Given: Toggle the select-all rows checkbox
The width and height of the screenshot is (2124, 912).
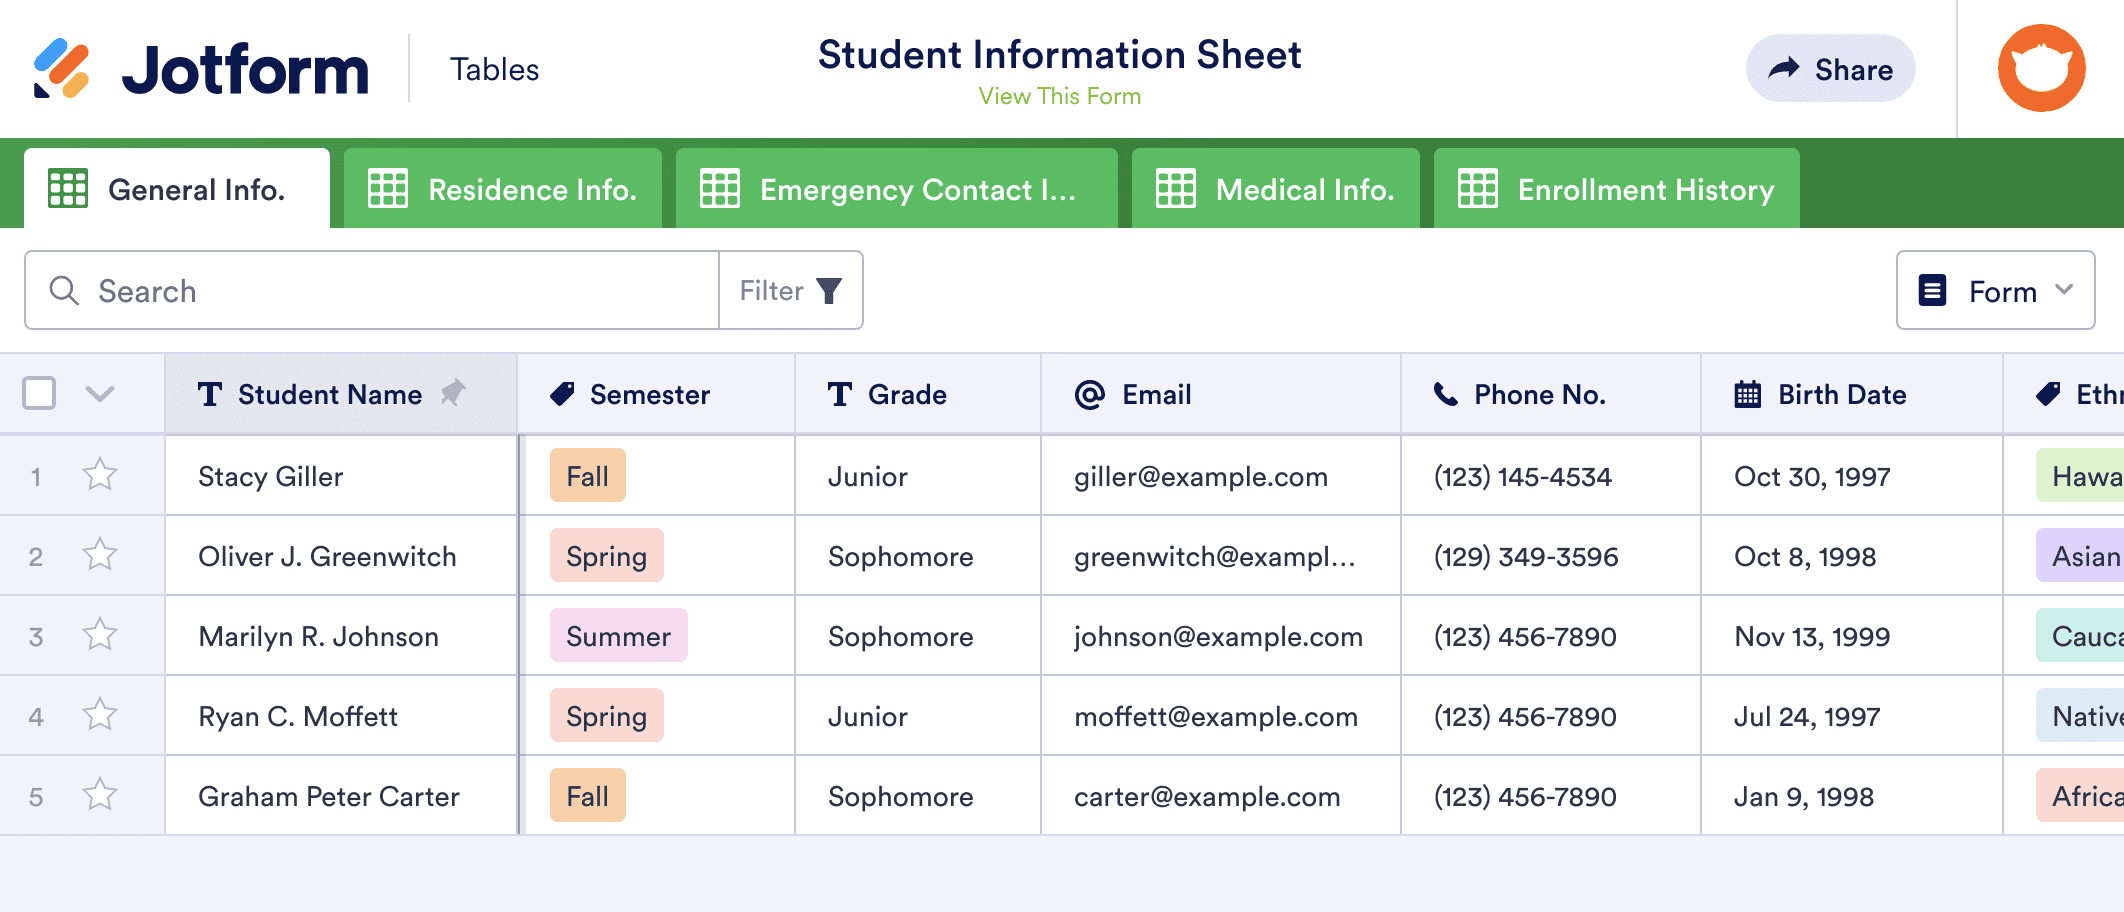Looking at the screenshot, I should click(39, 393).
